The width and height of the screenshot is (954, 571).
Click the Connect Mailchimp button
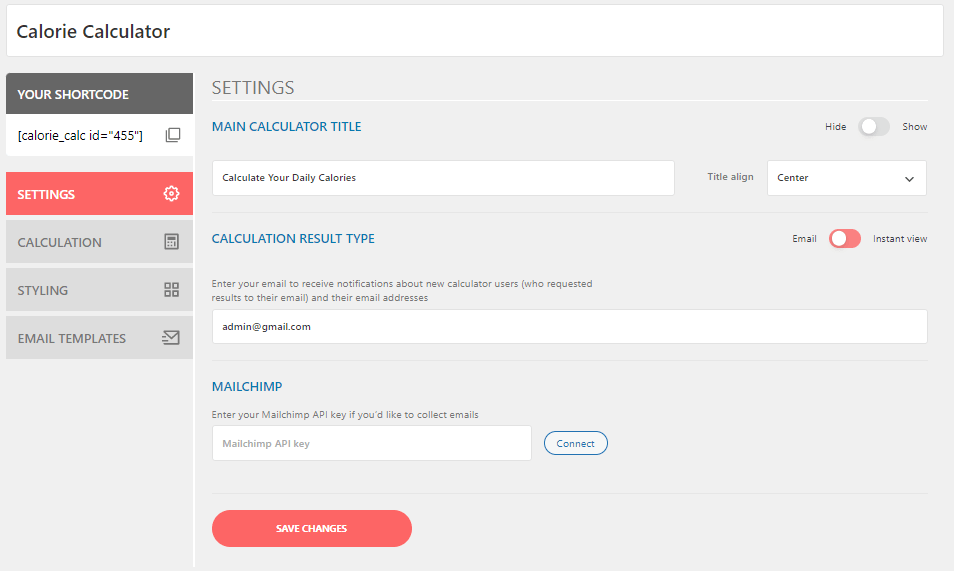576,443
